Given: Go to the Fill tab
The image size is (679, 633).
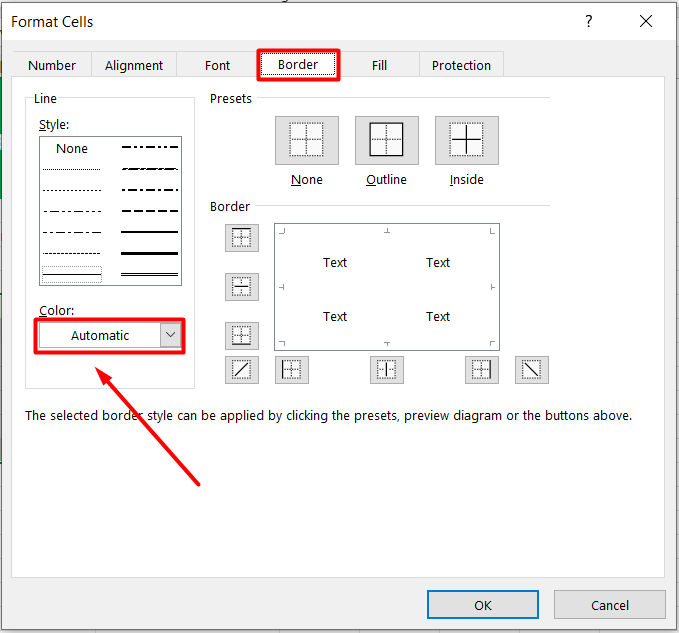Looking at the screenshot, I should 379,65.
